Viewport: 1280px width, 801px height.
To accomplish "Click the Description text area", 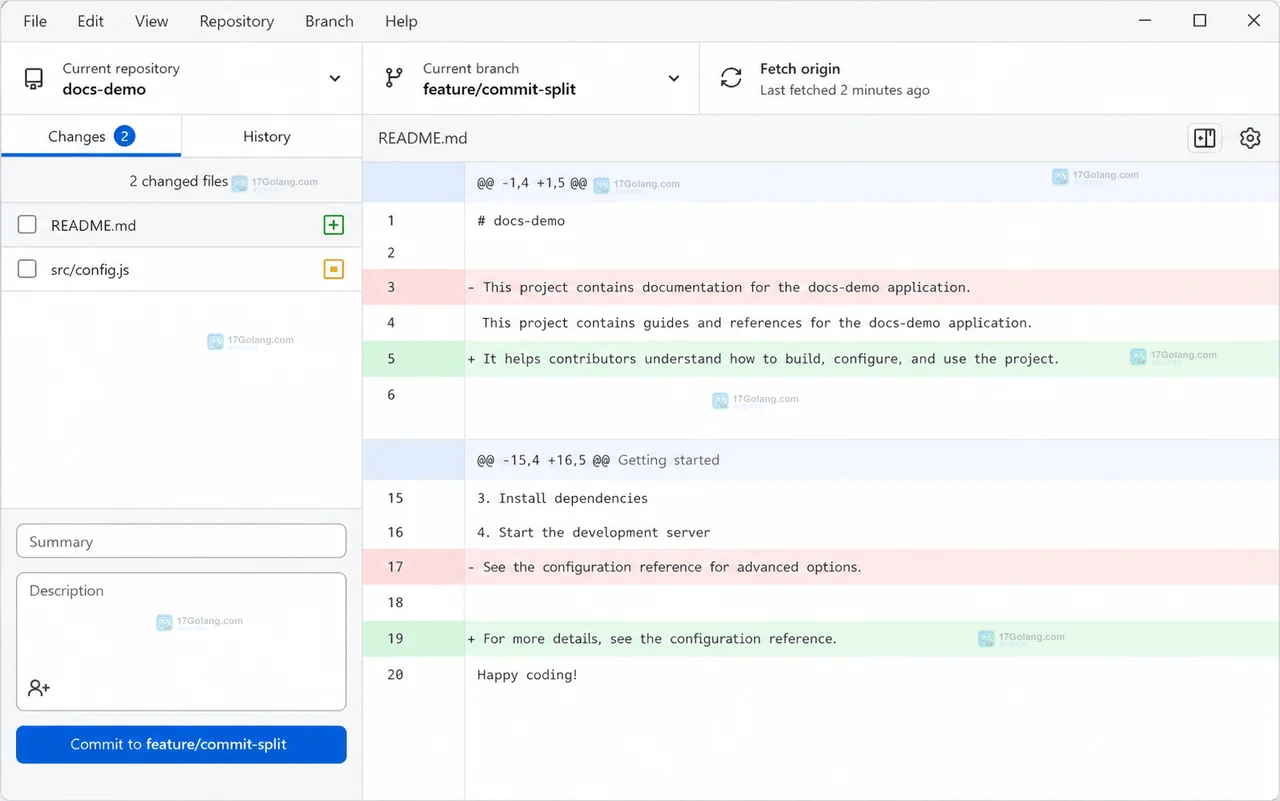I will (181, 641).
